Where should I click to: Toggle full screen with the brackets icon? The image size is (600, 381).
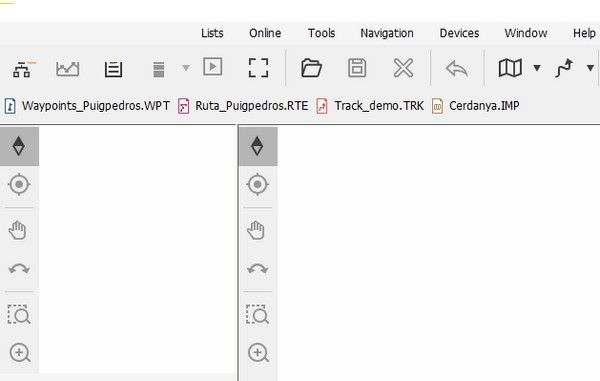coord(258,68)
